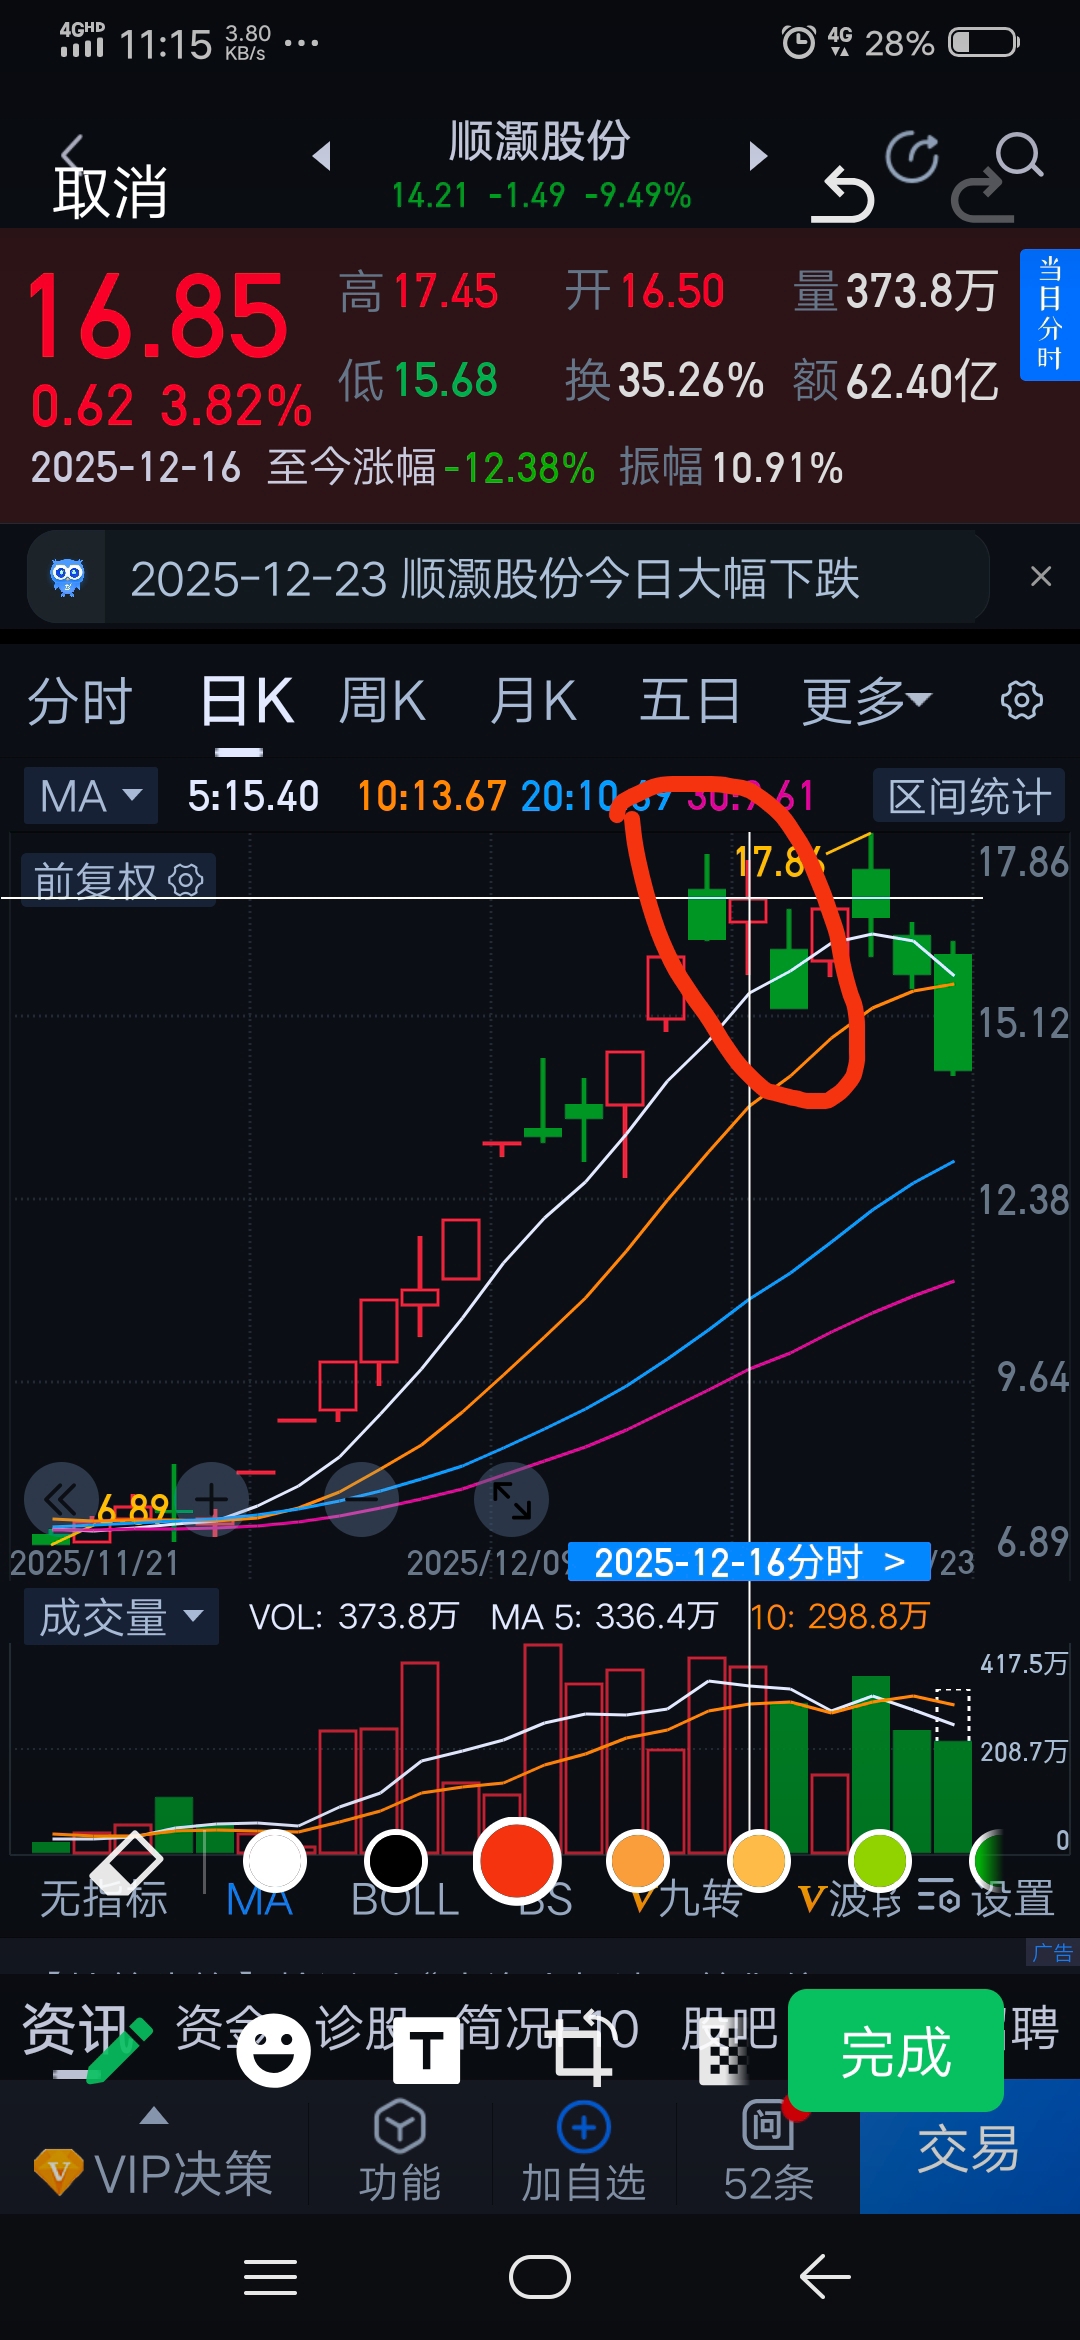Select the text T tool

[x=427, y=2050]
